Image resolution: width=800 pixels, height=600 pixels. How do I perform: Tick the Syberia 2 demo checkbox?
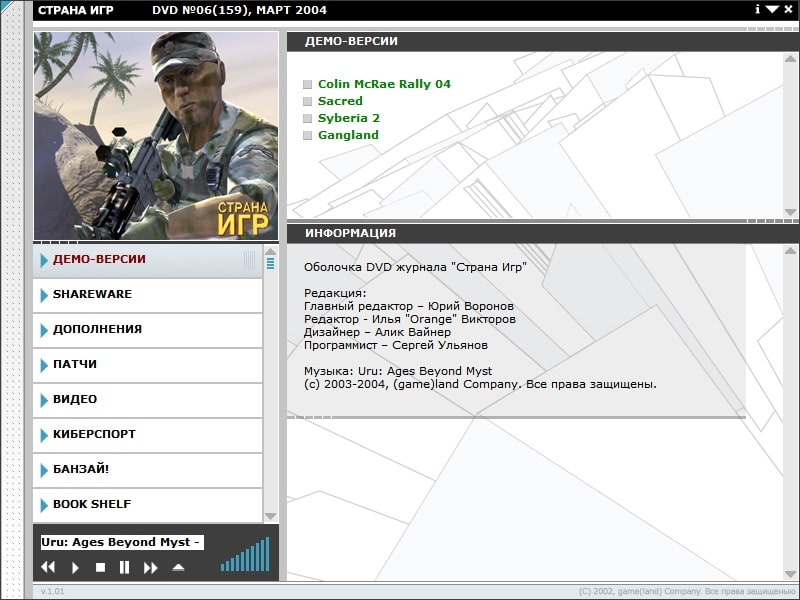click(307, 118)
